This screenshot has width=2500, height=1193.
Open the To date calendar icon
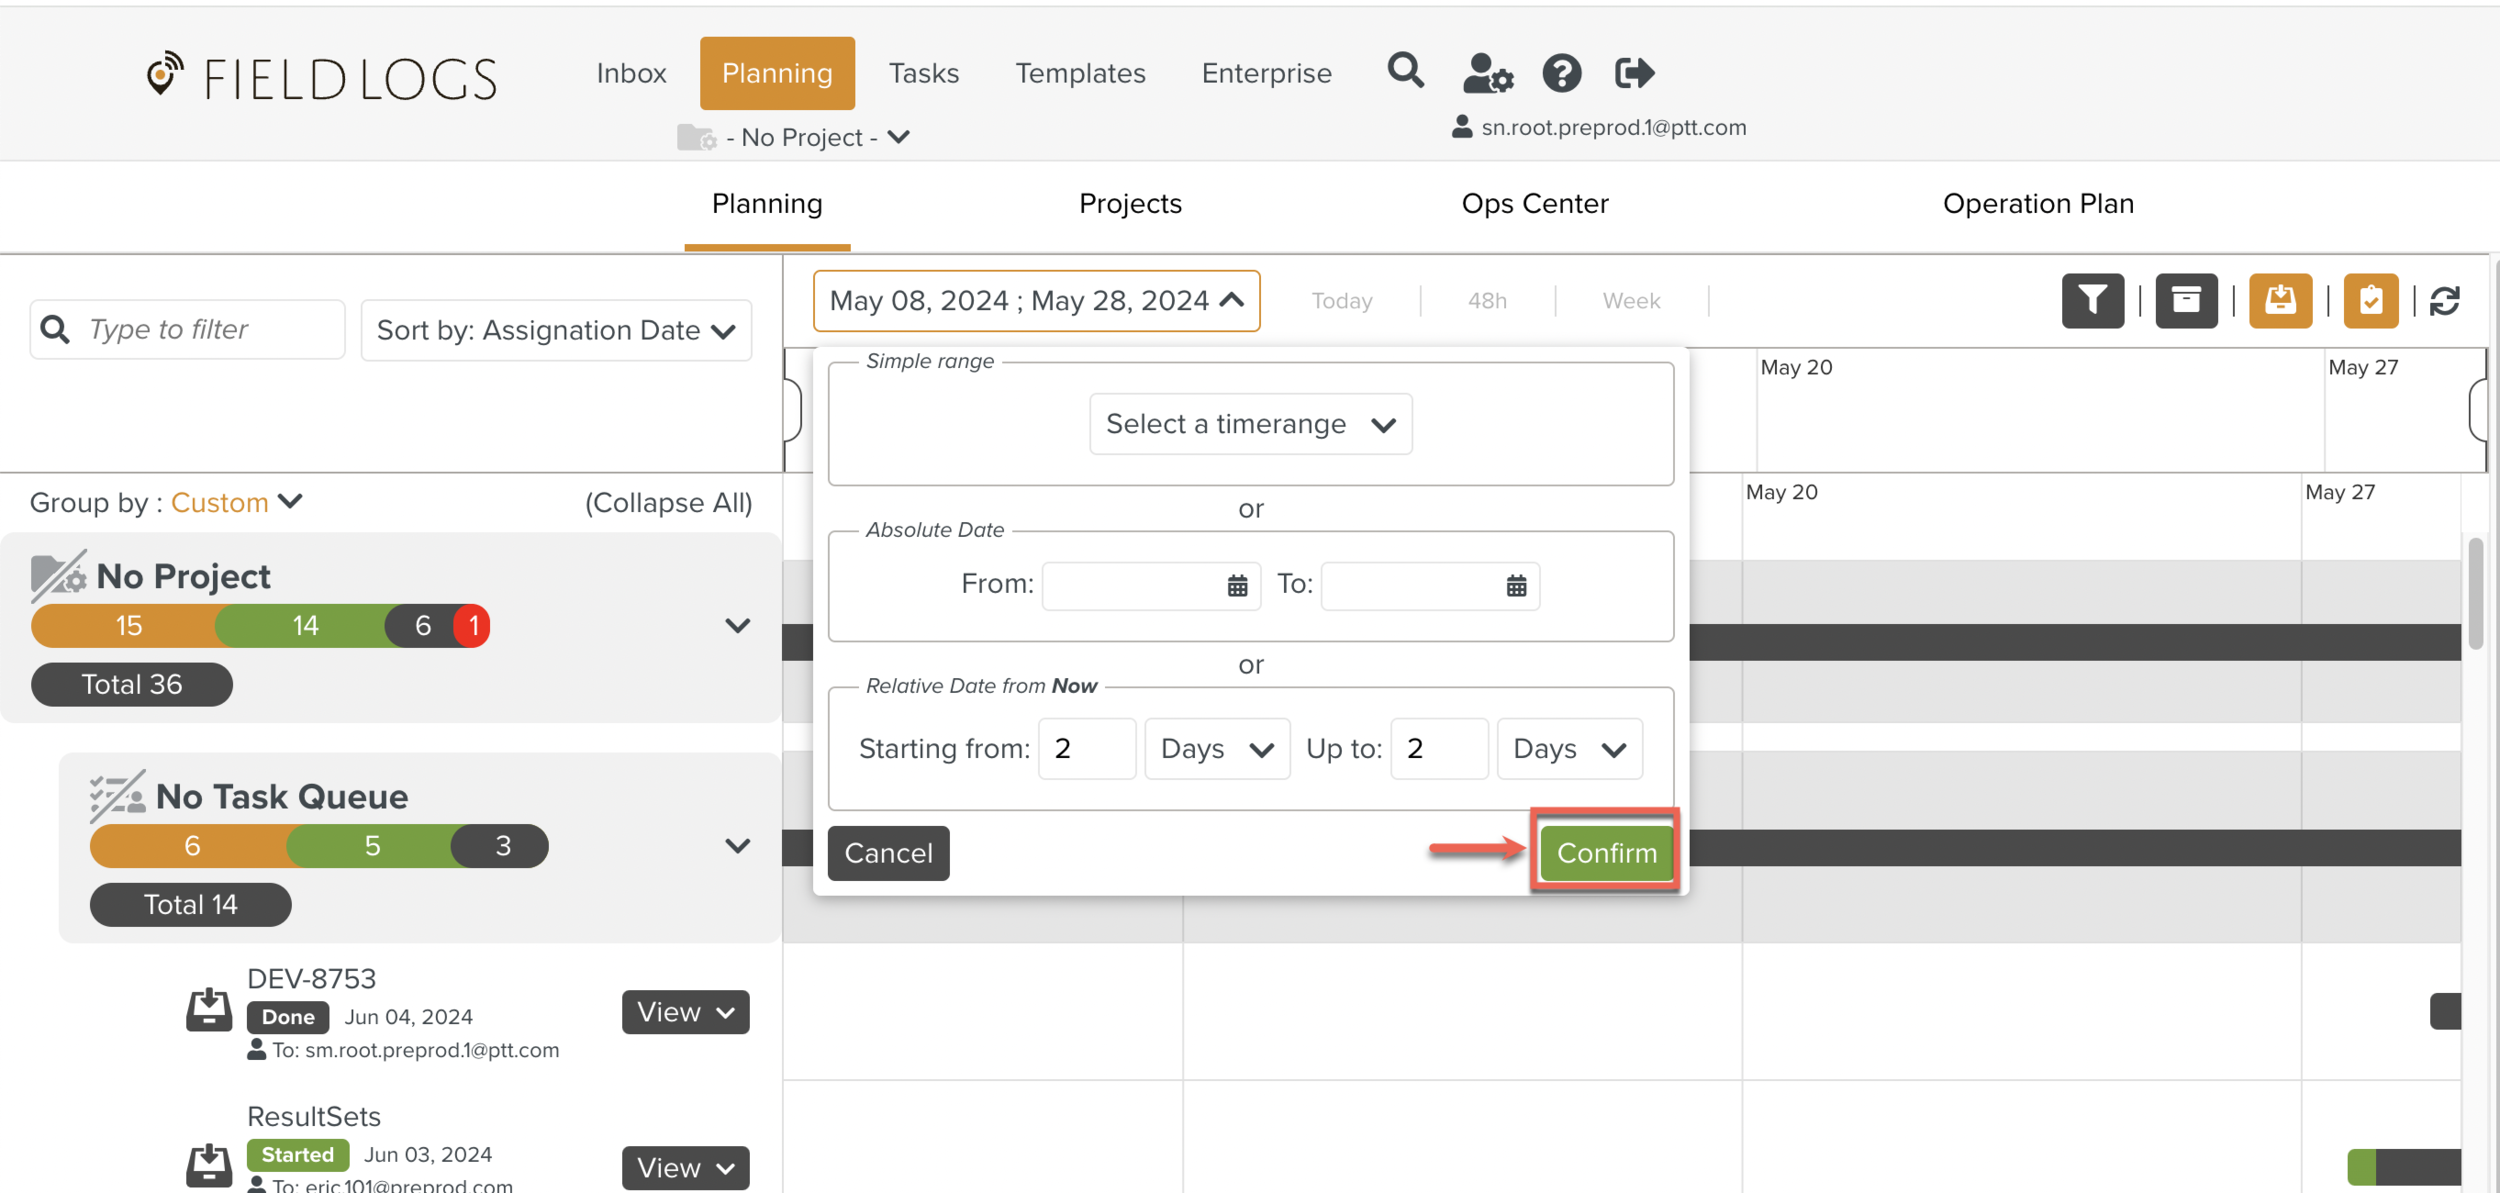(1516, 586)
